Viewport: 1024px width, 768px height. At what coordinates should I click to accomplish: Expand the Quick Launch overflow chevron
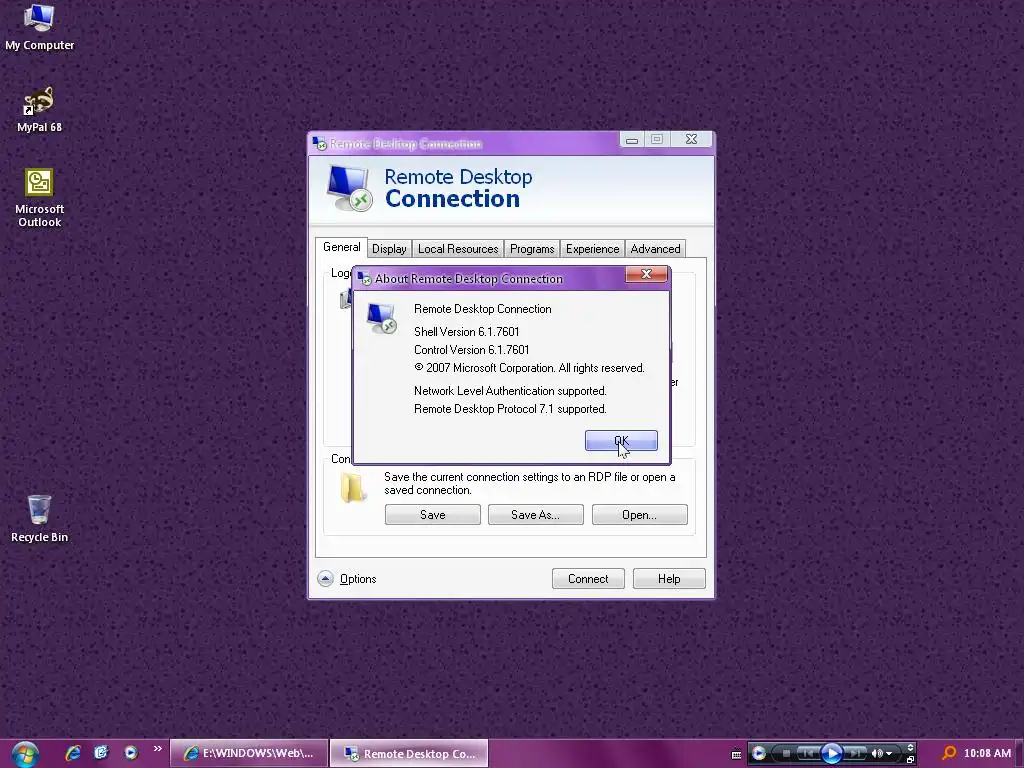pyautogui.click(x=157, y=748)
